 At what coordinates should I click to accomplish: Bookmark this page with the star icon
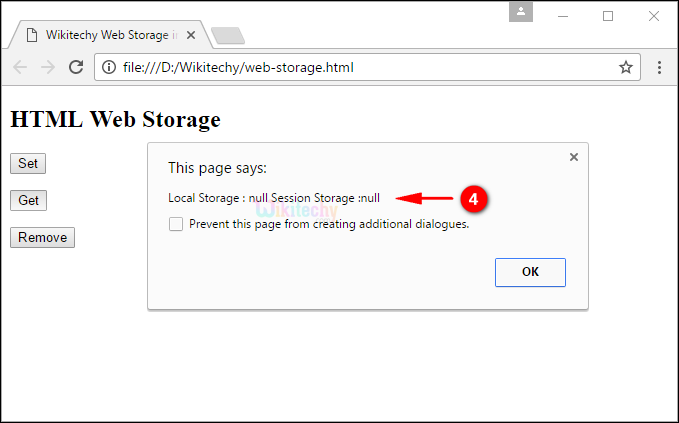pyautogui.click(x=626, y=68)
